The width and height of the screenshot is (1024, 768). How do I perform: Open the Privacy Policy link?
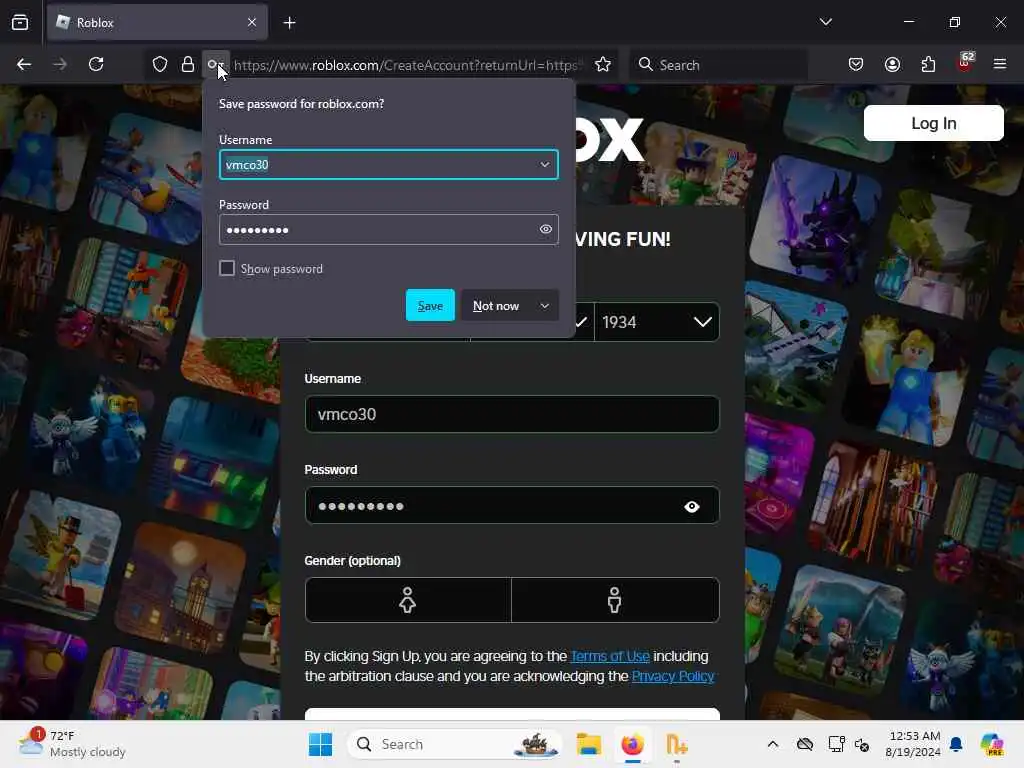point(673,676)
